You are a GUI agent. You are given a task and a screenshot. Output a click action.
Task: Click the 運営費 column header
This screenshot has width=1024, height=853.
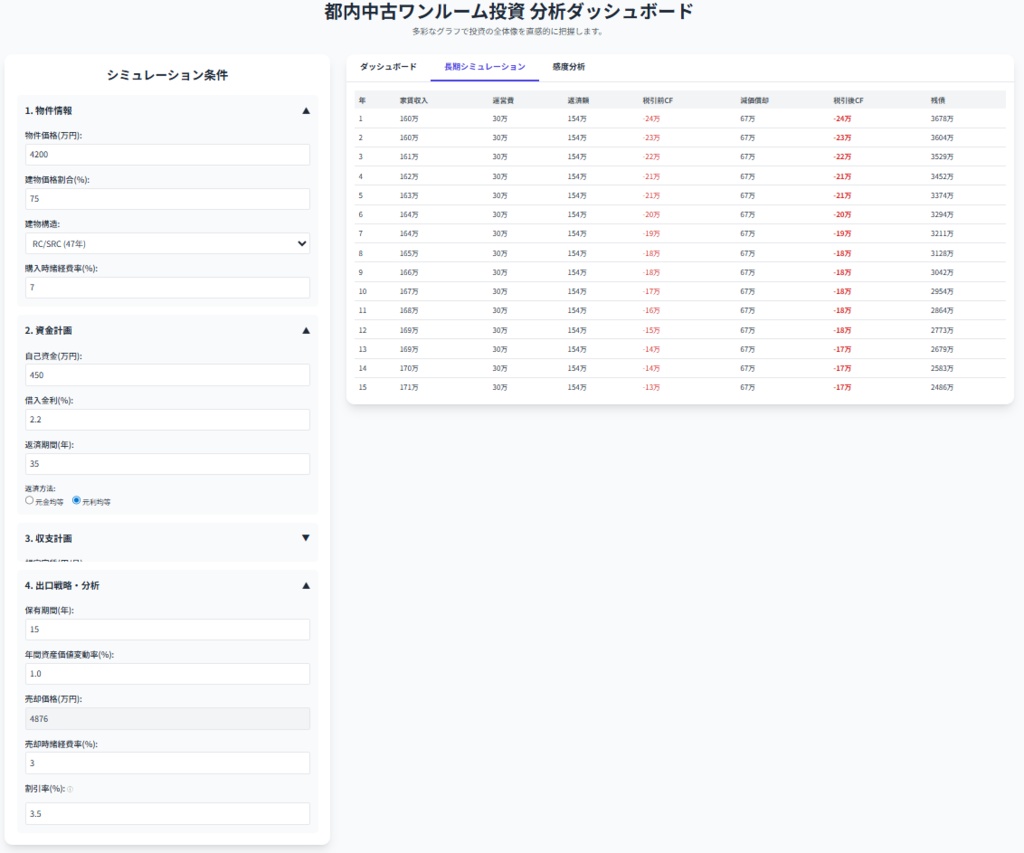(503, 101)
